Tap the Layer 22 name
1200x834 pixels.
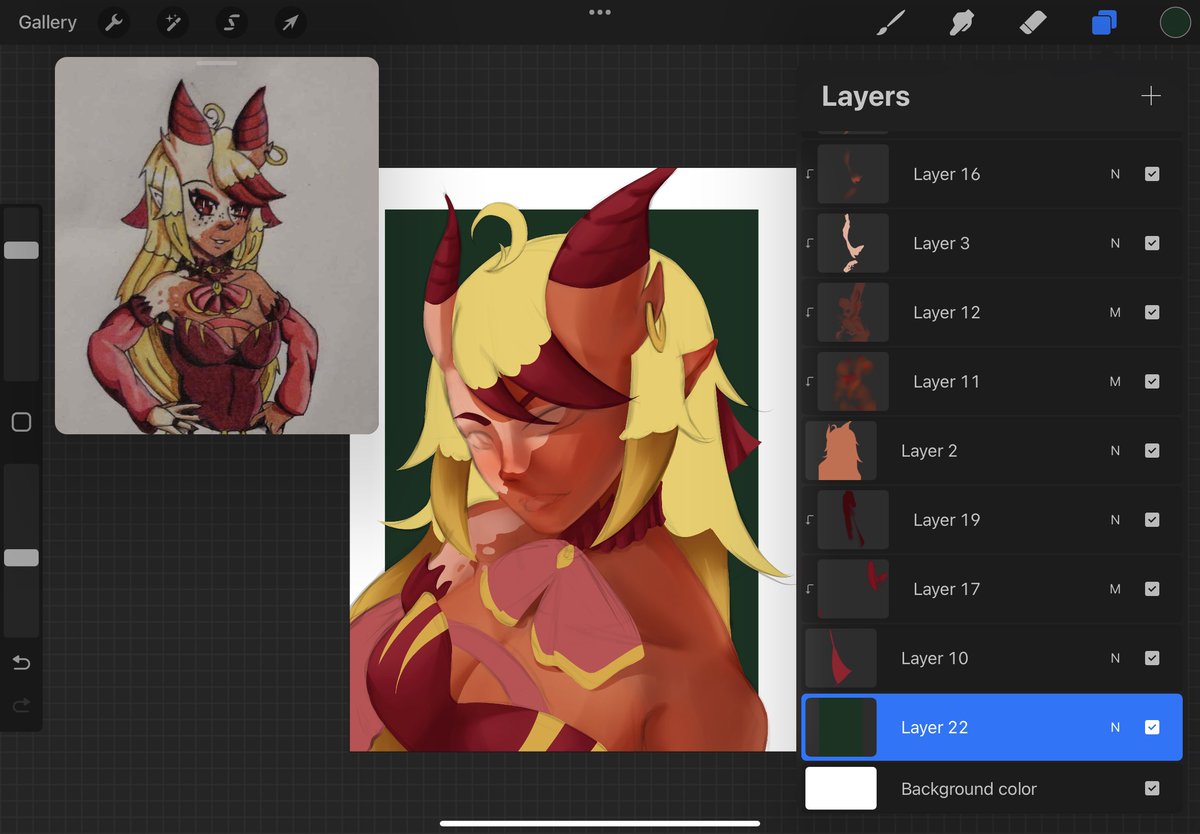click(x=934, y=727)
